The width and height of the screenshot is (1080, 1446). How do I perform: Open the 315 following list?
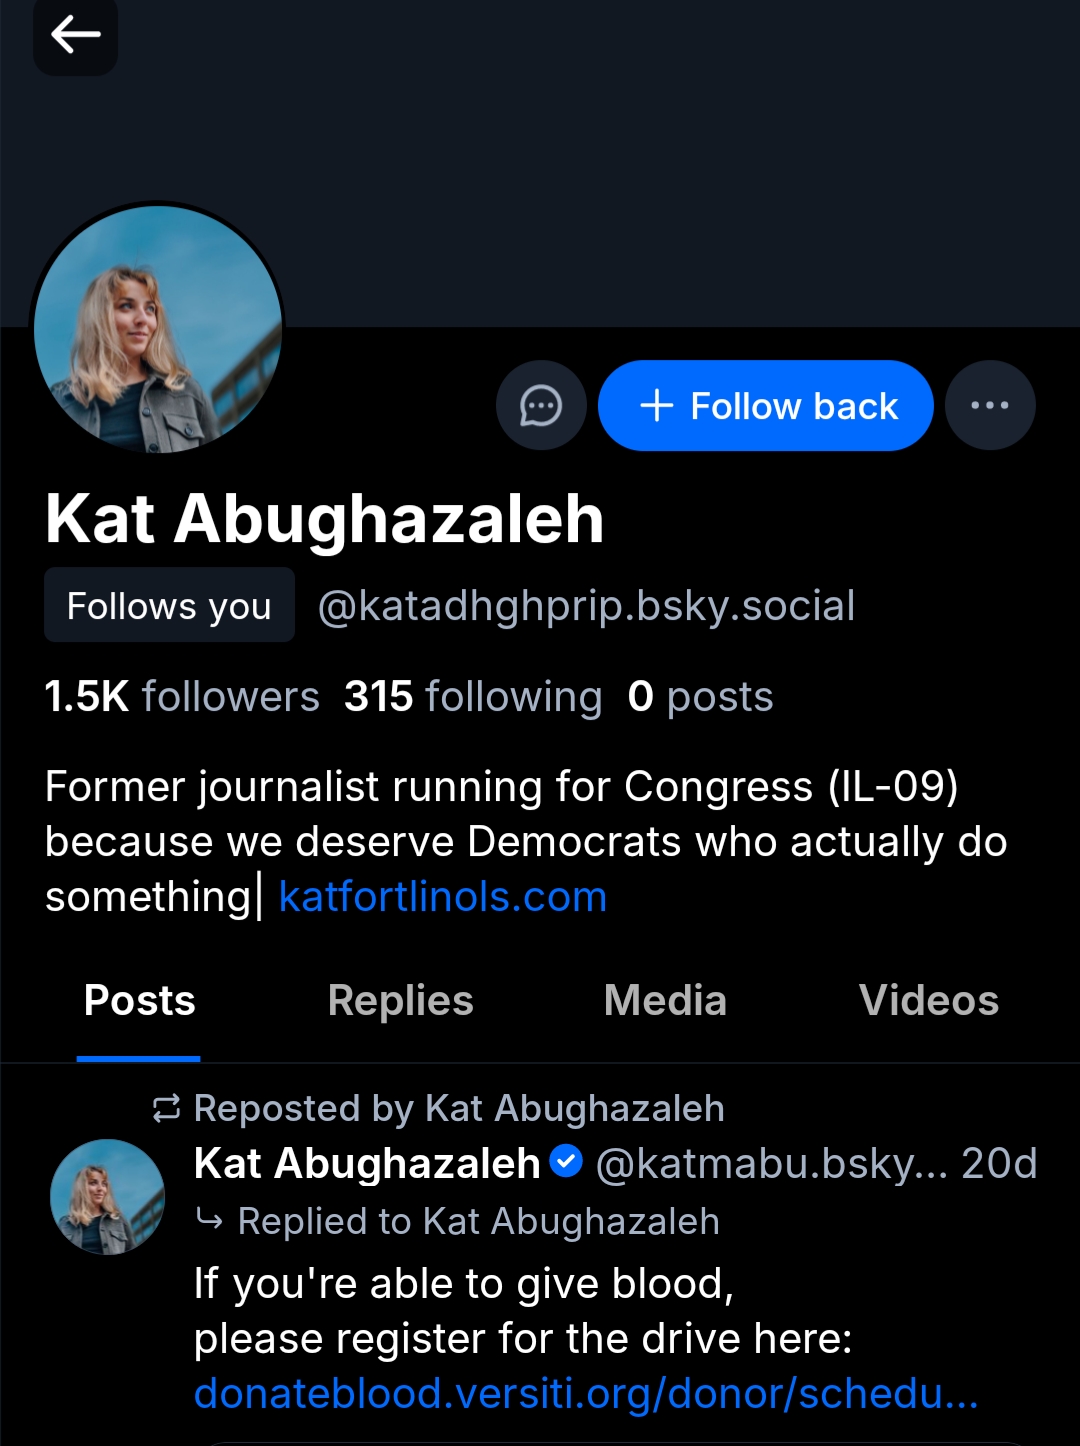[473, 697]
